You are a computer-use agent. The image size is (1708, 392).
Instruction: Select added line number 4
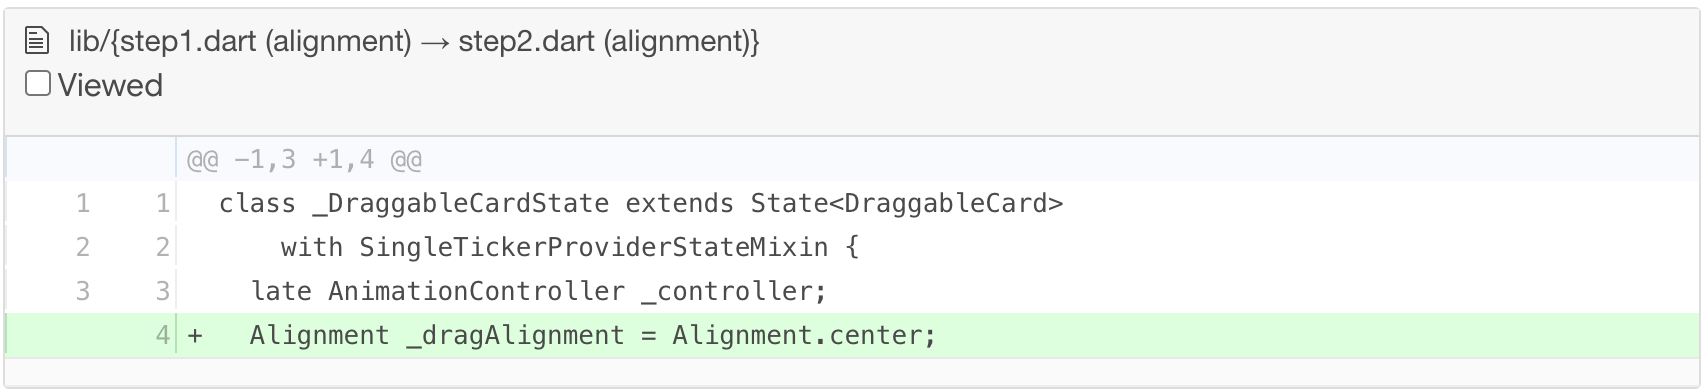[163, 335]
